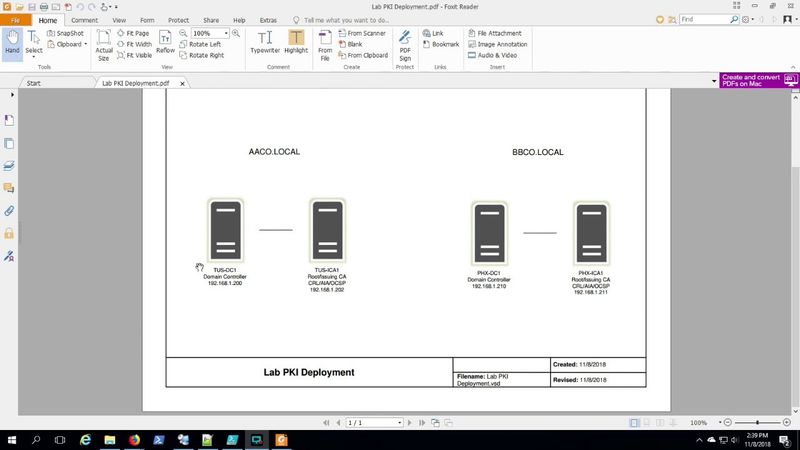Screen dimensions: 800x450
Task: Enable single page view mode
Action: pos(634,422)
